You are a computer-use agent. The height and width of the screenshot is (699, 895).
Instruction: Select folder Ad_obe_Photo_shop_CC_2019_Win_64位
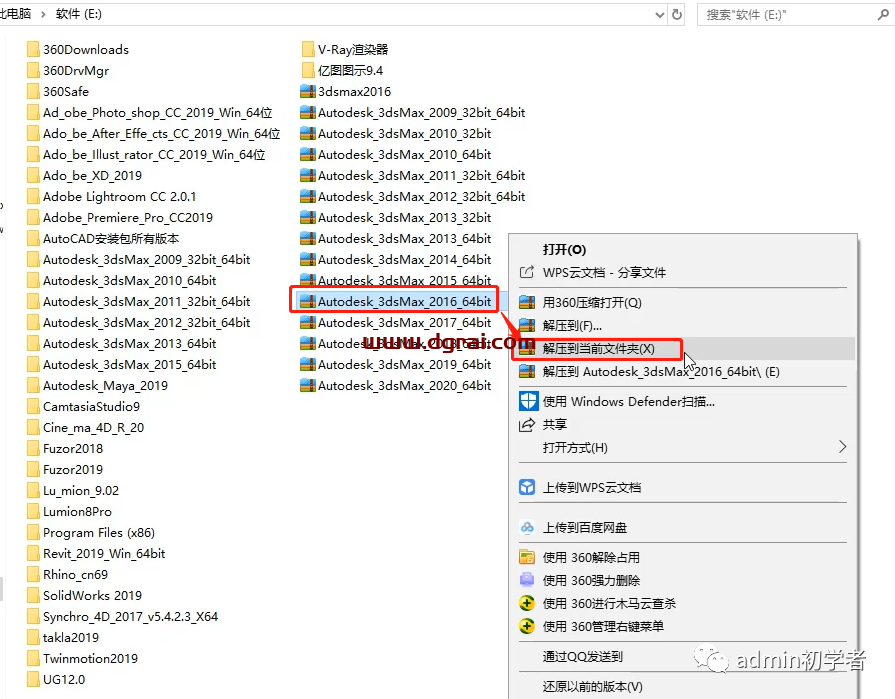(x=158, y=112)
